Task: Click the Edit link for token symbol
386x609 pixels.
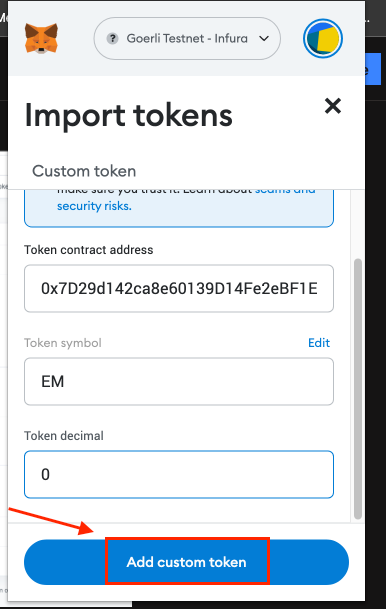Action: [319, 343]
